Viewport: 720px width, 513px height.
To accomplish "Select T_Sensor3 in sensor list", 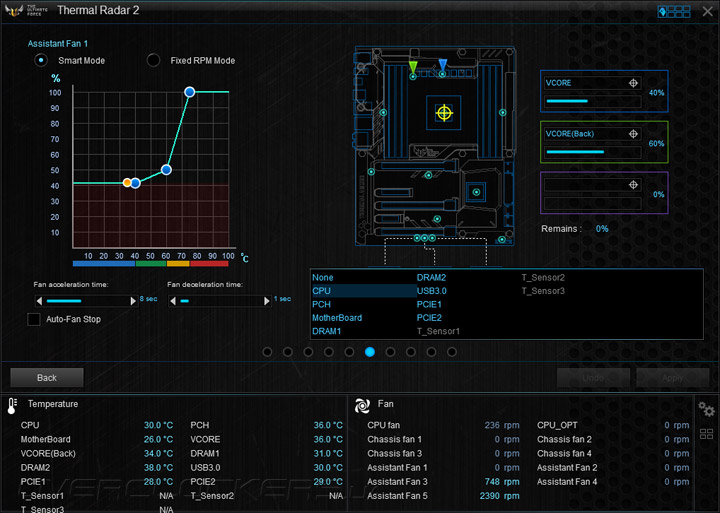I will pyautogui.click(x=543, y=291).
